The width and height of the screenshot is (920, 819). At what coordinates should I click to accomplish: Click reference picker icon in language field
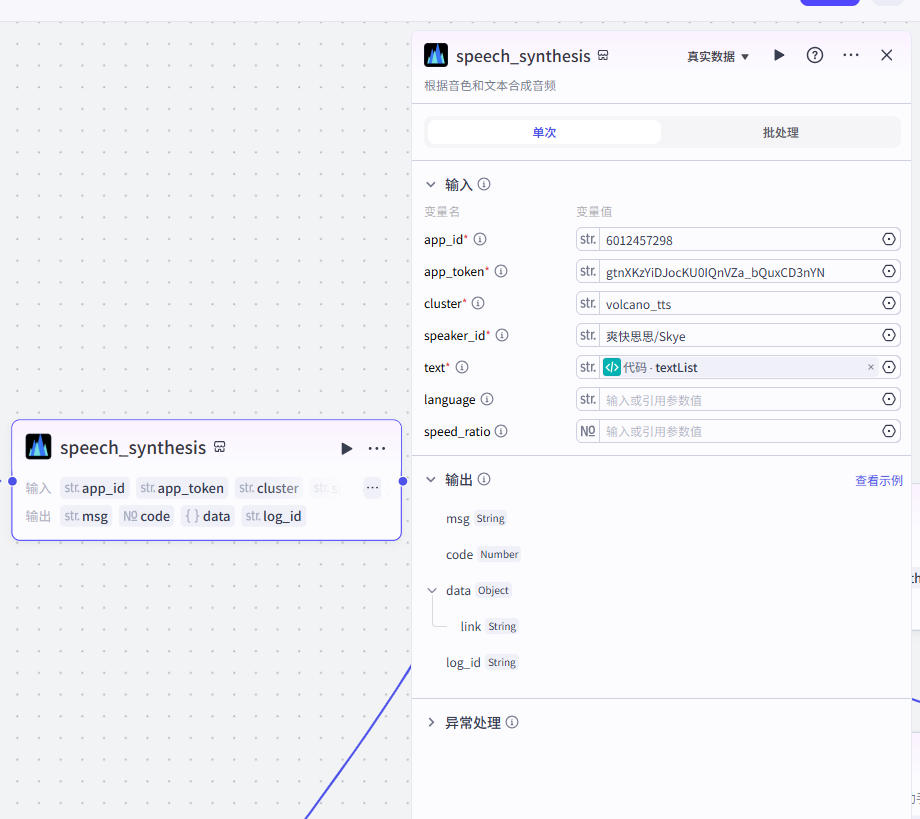pos(888,399)
